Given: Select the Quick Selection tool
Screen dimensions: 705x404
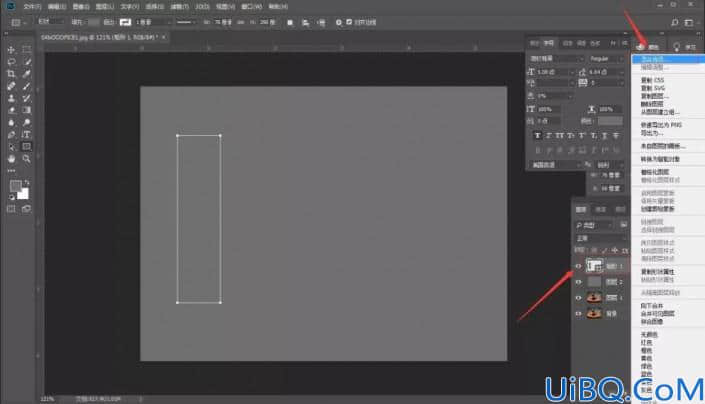Looking at the screenshot, I should click(27, 62).
